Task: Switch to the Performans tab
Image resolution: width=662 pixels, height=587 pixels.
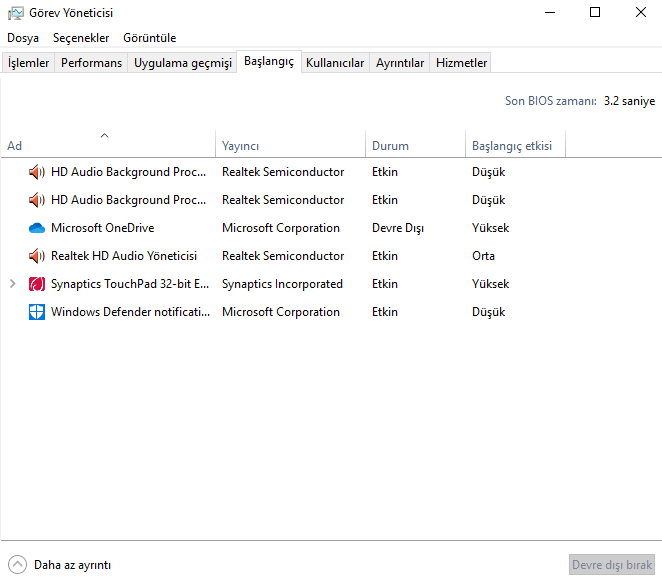Action: point(91,63)
